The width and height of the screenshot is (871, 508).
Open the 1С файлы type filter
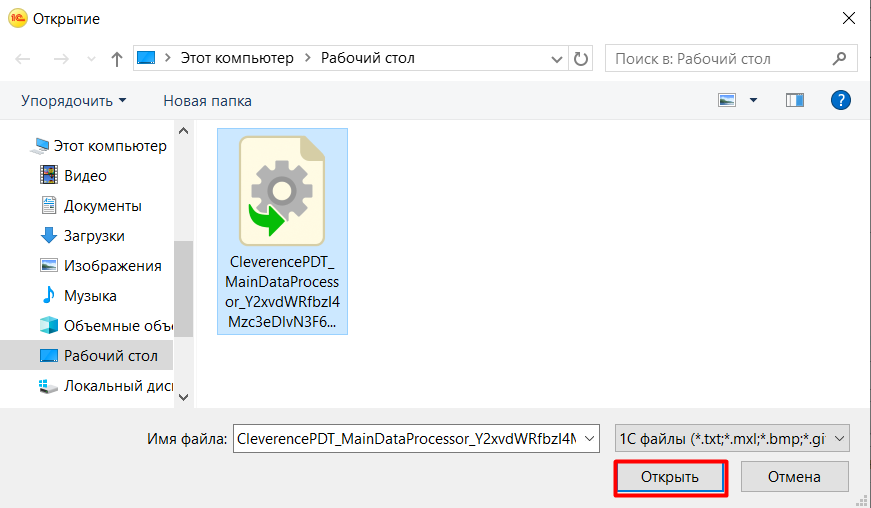(732, 439)
